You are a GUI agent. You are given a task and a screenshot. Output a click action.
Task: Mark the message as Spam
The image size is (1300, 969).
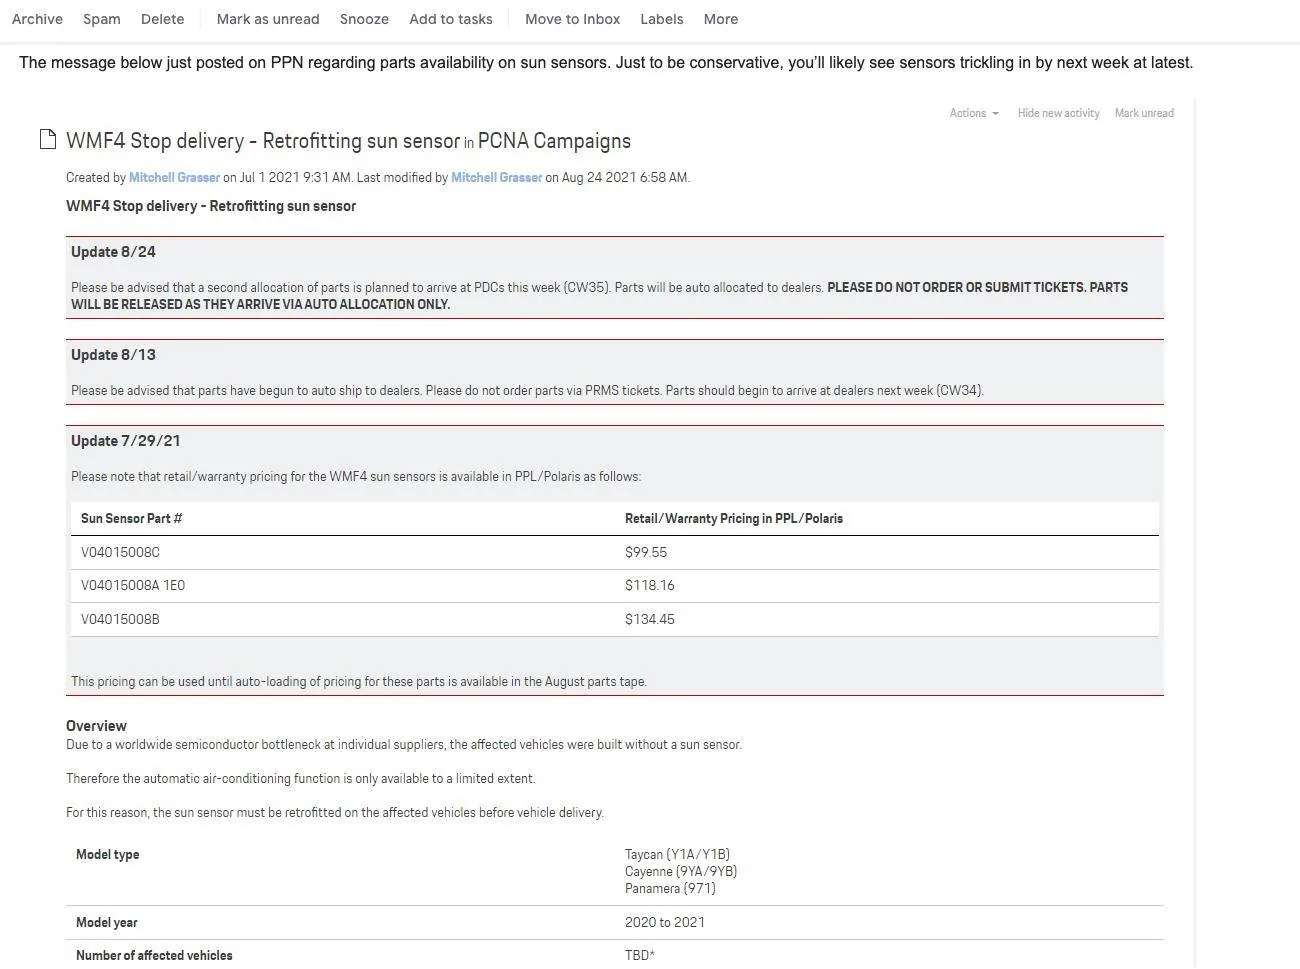tap(102, 19)
